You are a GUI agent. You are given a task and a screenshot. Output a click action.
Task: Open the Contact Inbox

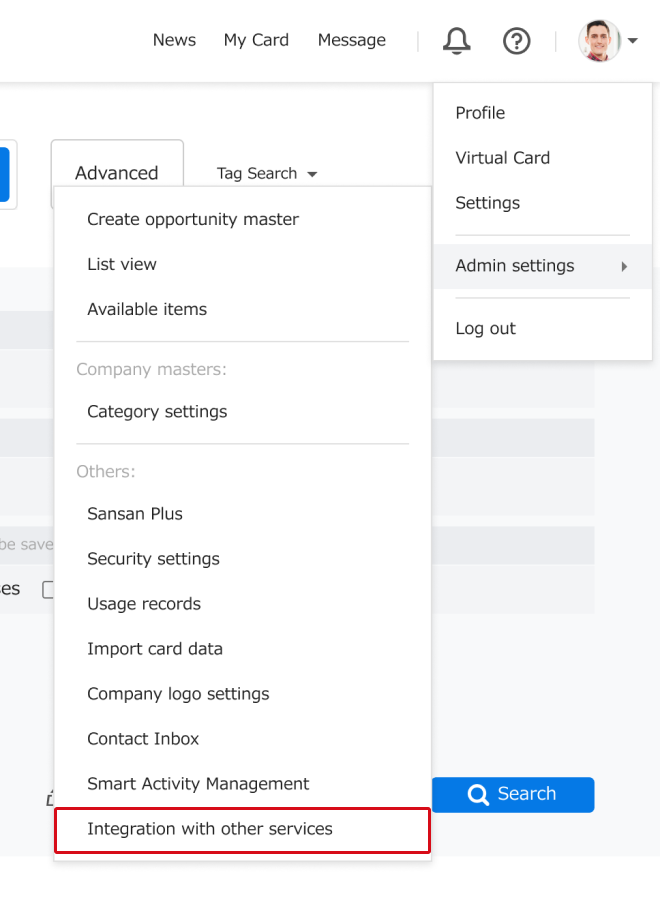coord(142,738)
